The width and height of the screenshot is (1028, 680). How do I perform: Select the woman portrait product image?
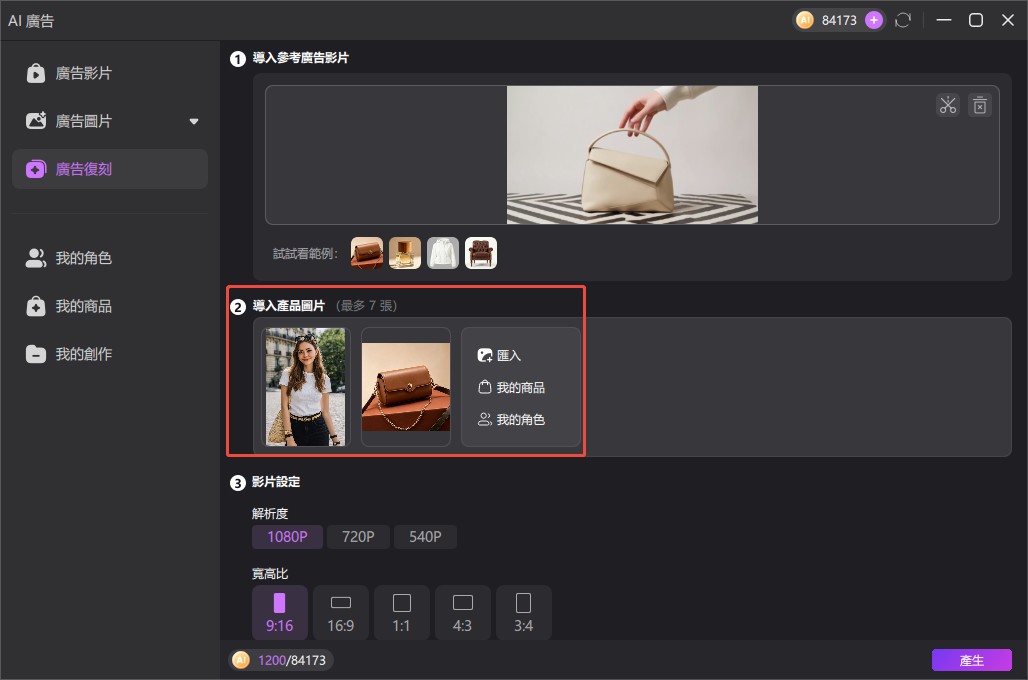pyautogui.click(x=306, y=387)
